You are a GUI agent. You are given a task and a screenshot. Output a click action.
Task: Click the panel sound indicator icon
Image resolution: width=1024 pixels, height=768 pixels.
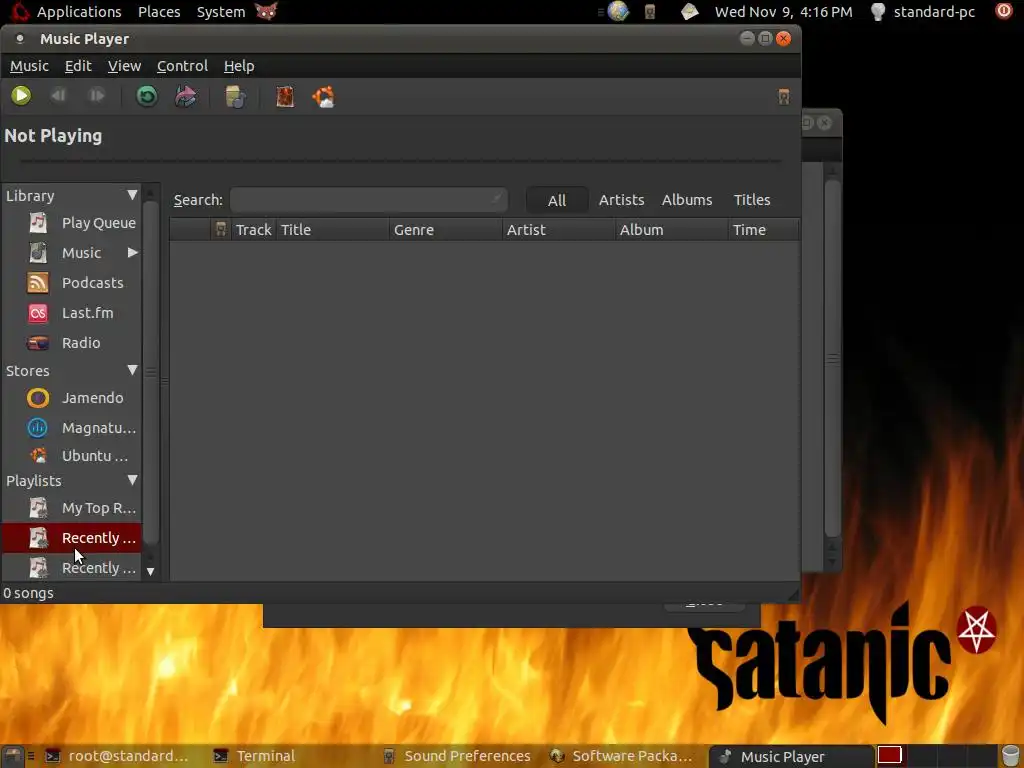[650, 12]
